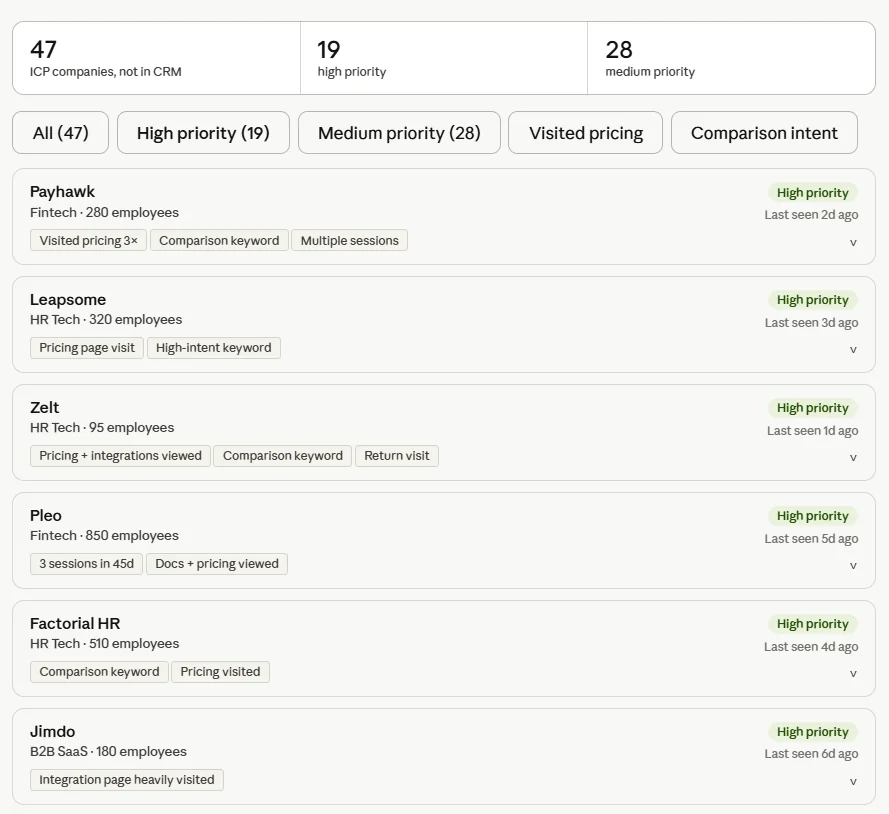Open the Zelt company name
This screenshot has width=889, height=814.
(44, 407)
